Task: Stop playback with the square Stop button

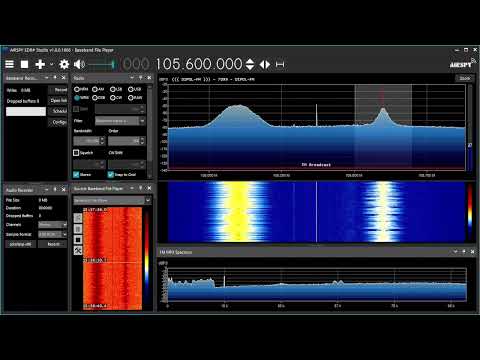Action: pyautogui.click(x=24, y=64)
